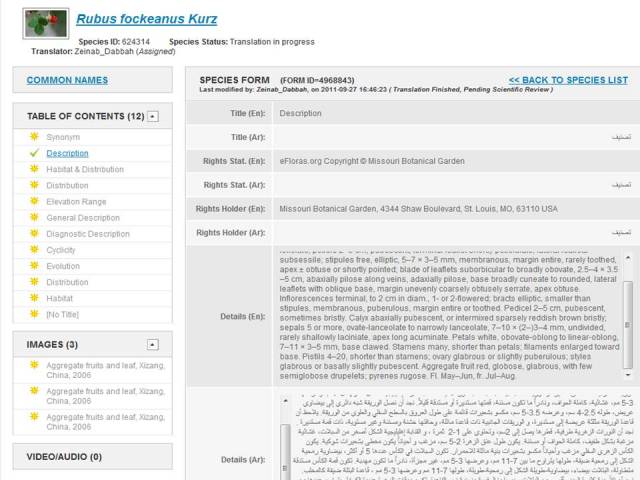The width and height of the screenshot is (640, 480).
Task: Click the Details (Ar) scrollbar thumb
Action: click(286, 452)
